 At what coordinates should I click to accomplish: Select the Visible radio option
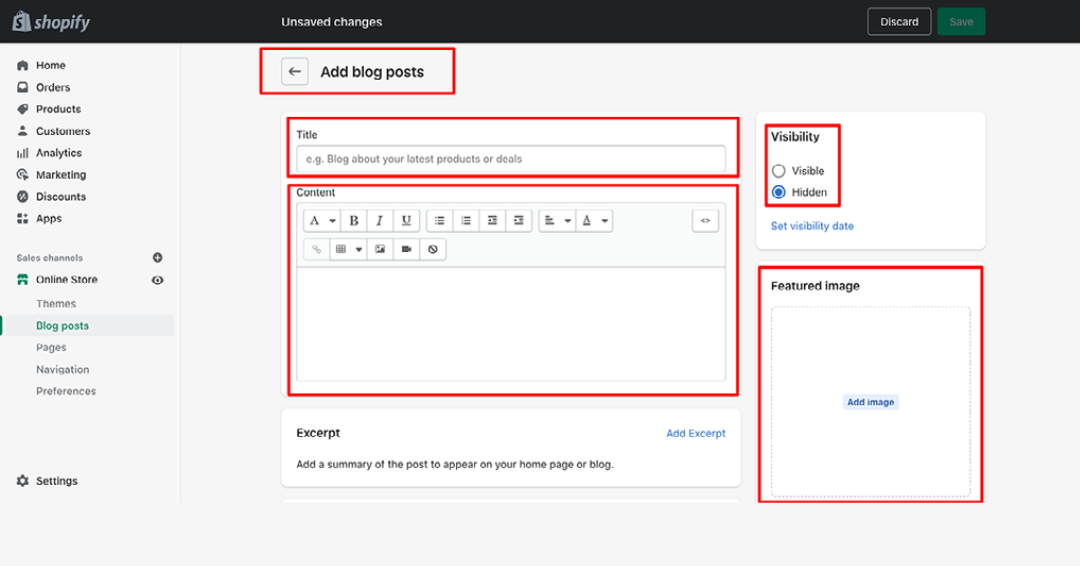[x=778, y=171]
